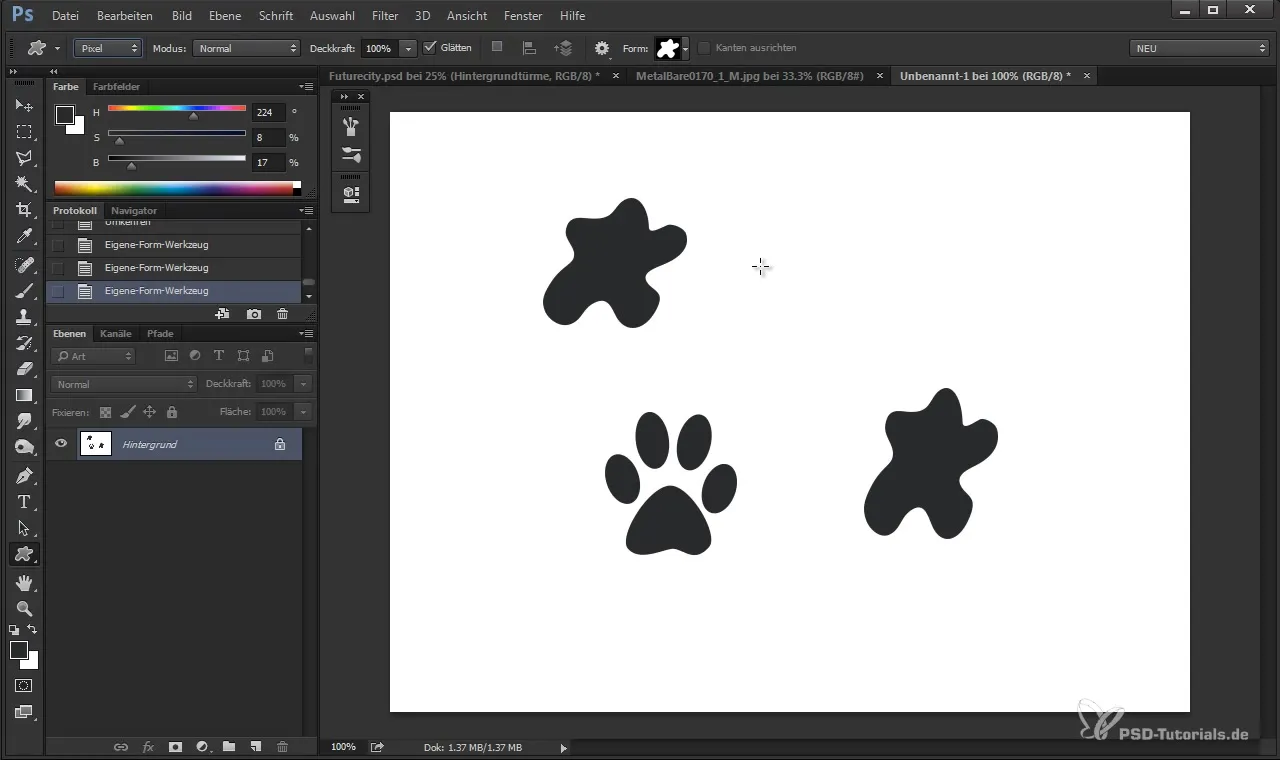1280x760 pixels.
Task: Switch to the Farbfelder tab
Action: (117, 87)
